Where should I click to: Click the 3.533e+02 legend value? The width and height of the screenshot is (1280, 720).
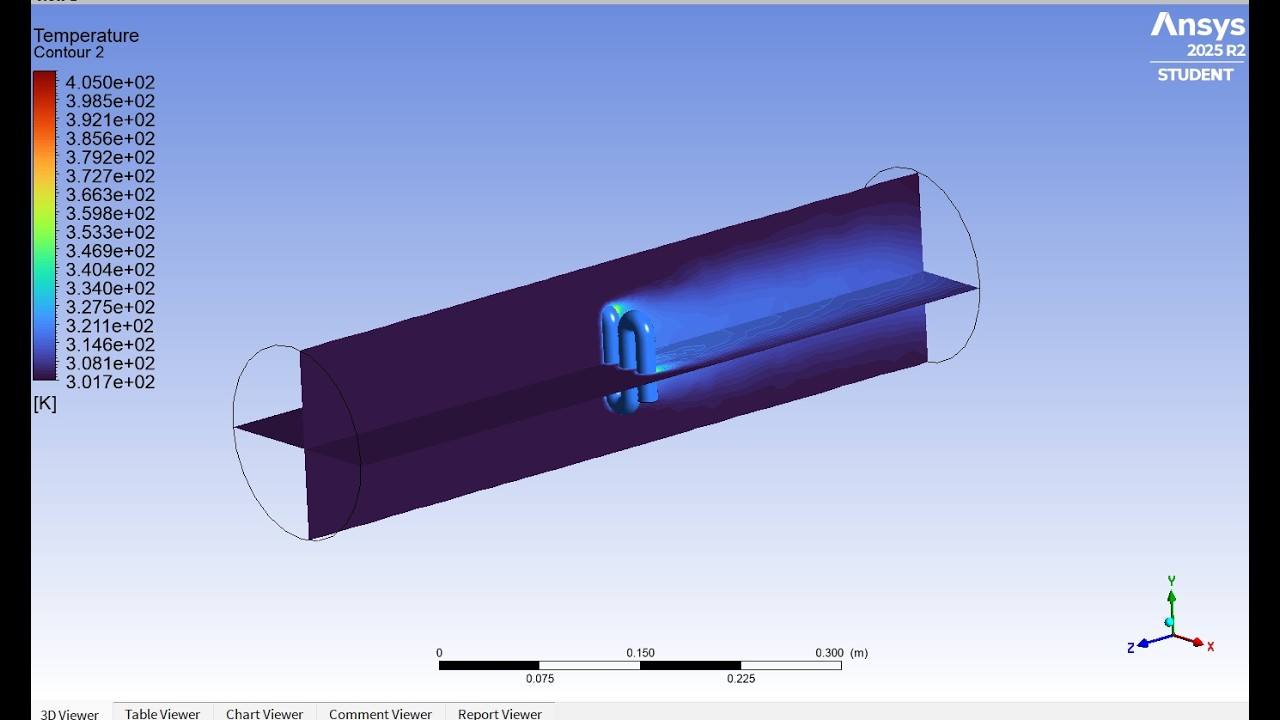point(110,233)
